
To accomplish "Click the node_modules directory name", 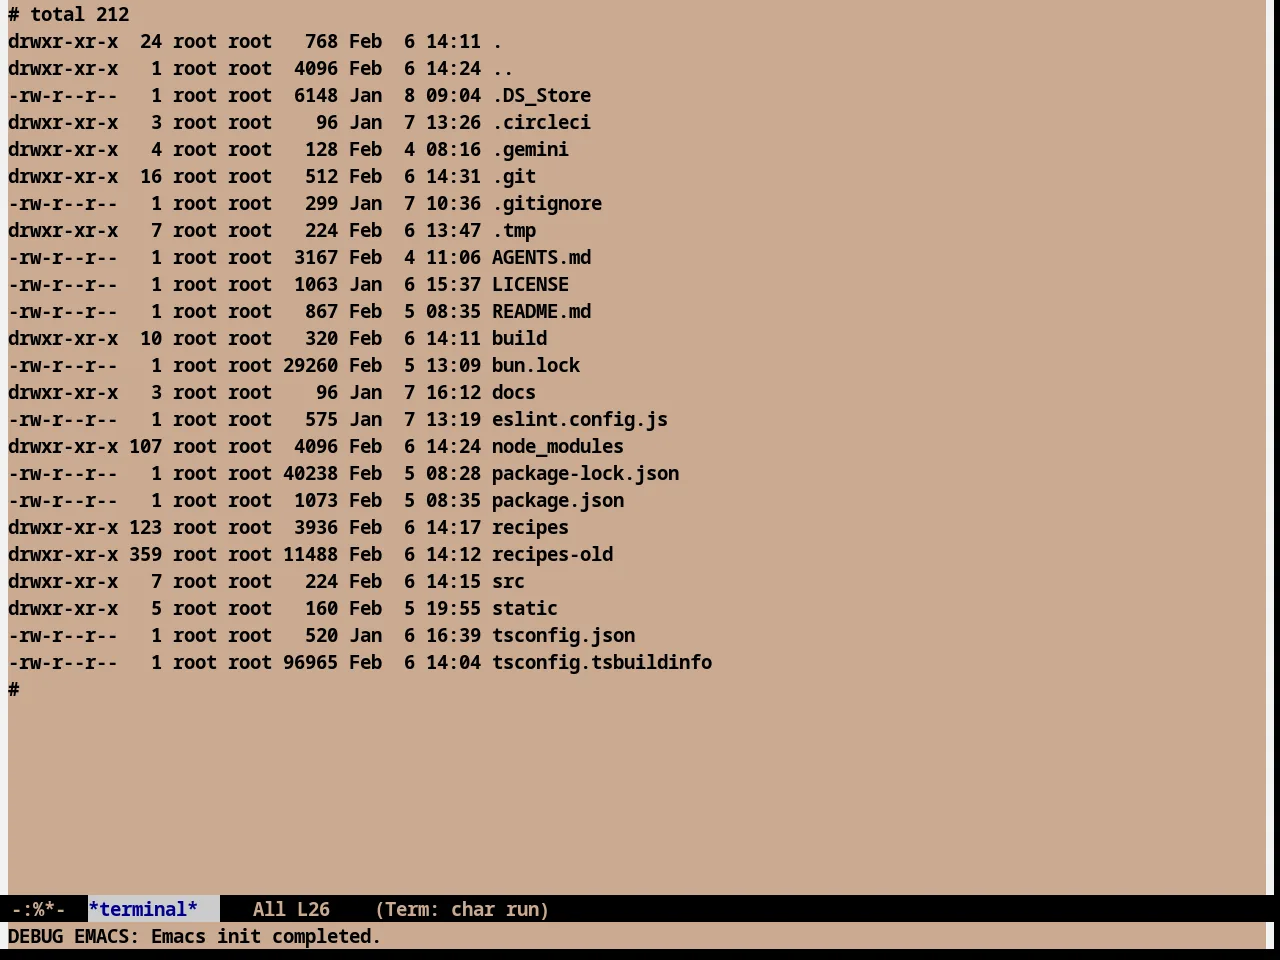I will coord(558,446).
